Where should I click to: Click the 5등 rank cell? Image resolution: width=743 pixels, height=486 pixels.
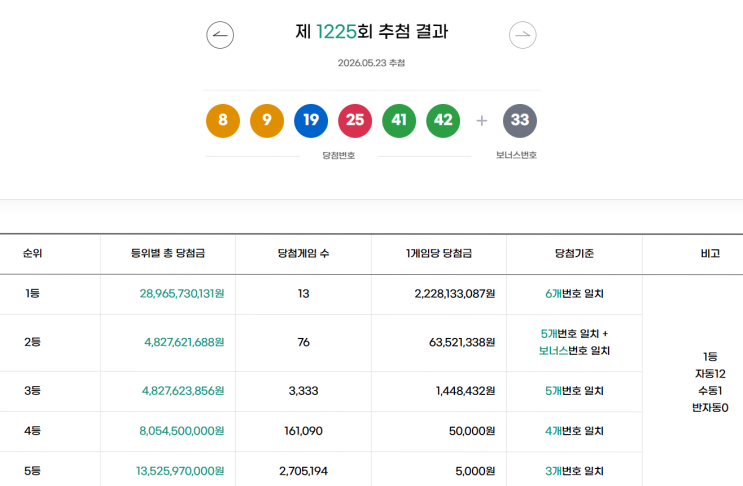point(32,471)
